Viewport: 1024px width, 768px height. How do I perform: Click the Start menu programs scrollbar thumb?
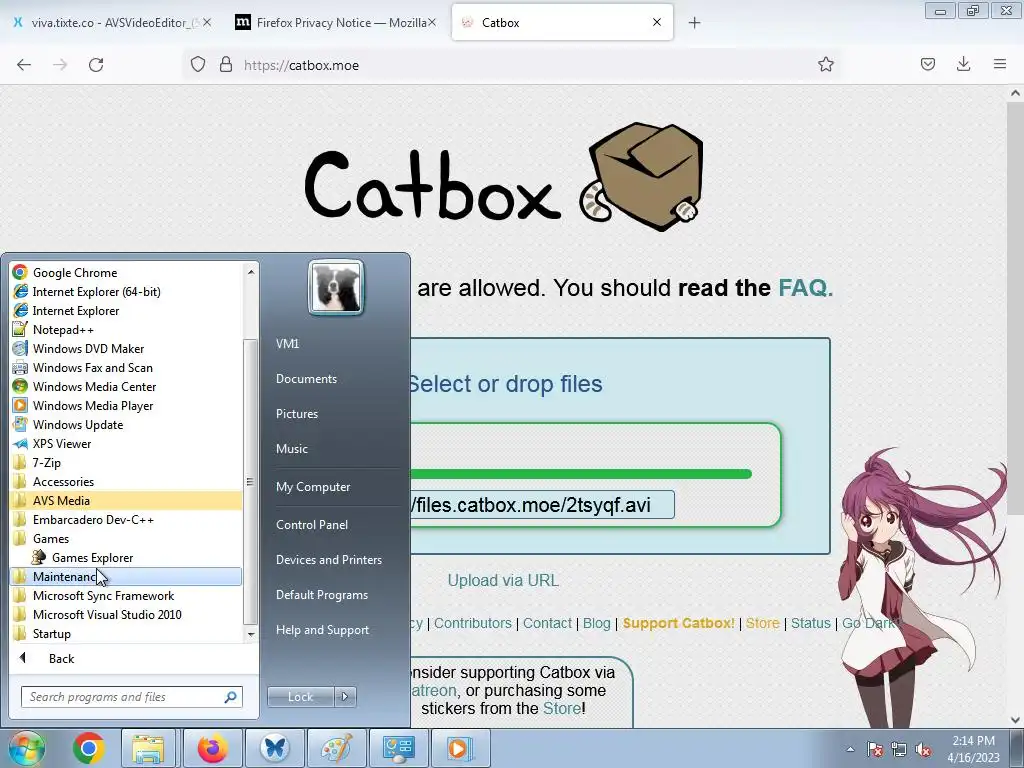pyautogui.click(x=249, y=481)
